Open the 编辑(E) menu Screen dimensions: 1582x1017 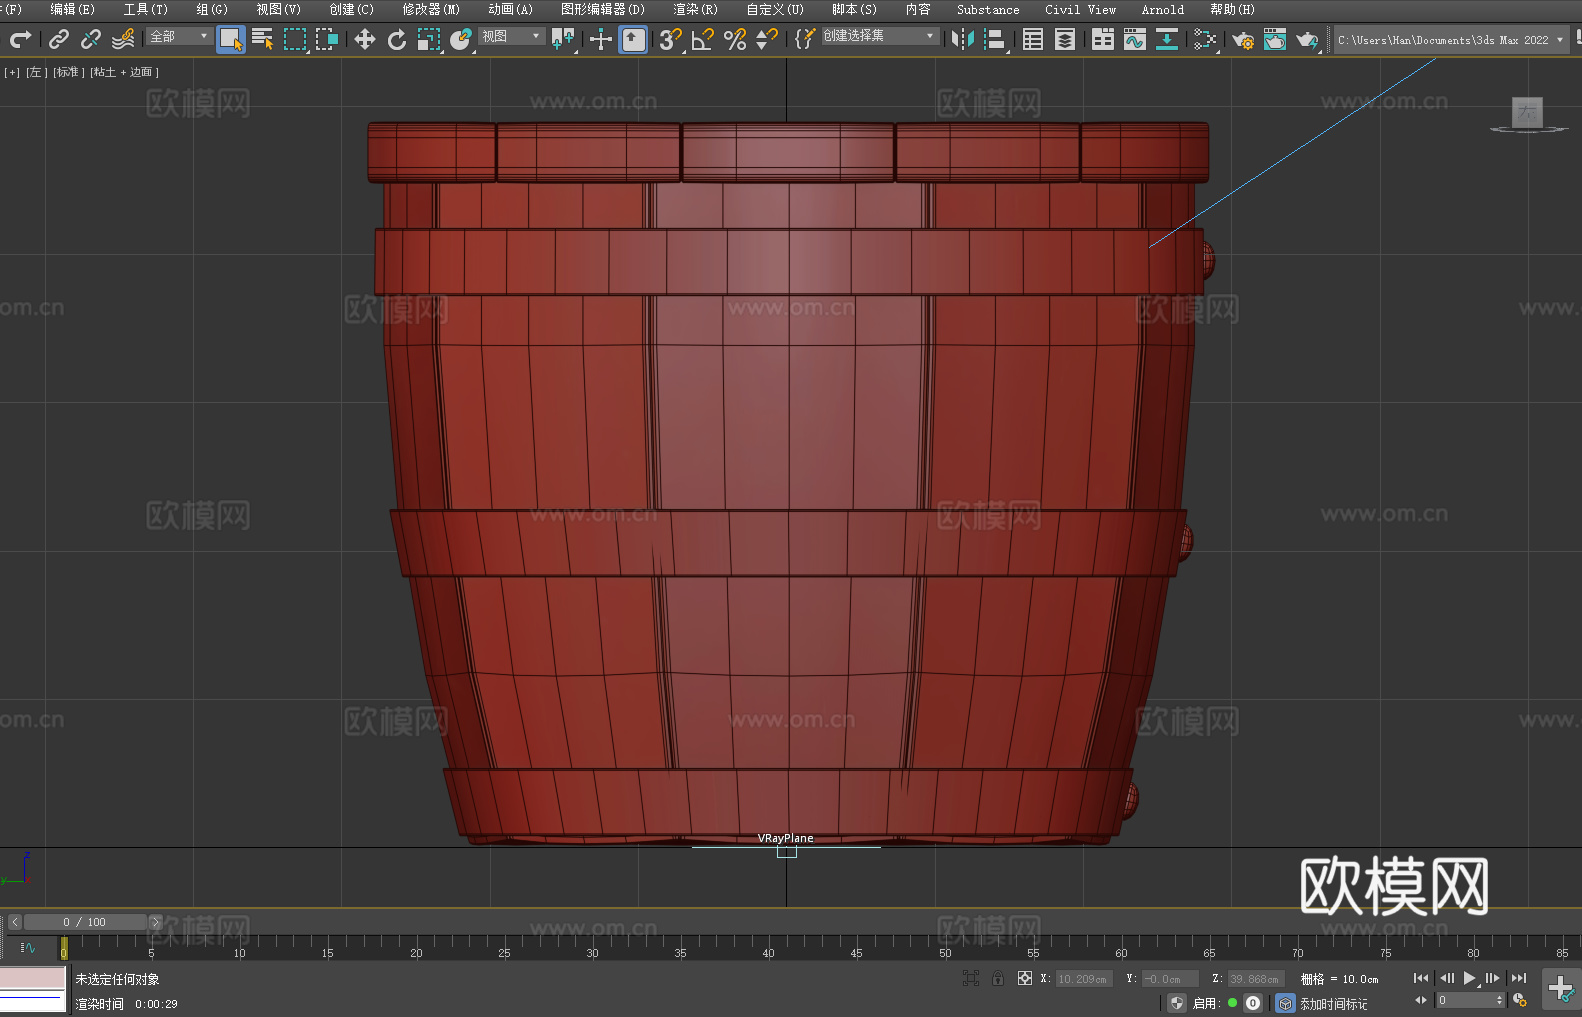72,9
